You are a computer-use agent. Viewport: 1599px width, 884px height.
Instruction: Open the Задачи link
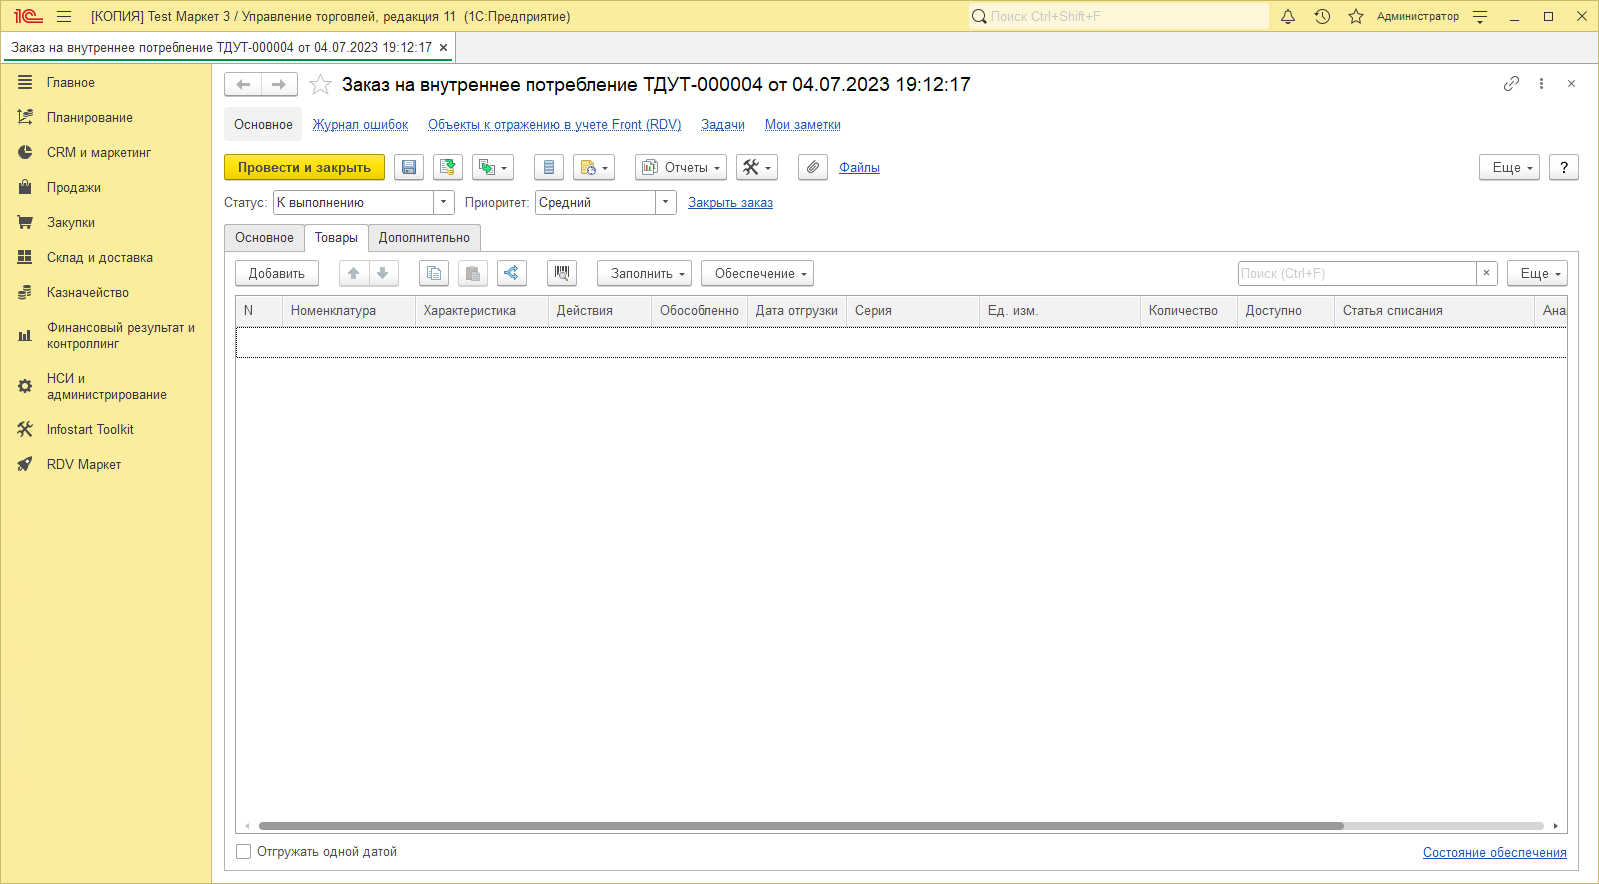[723, 125]
